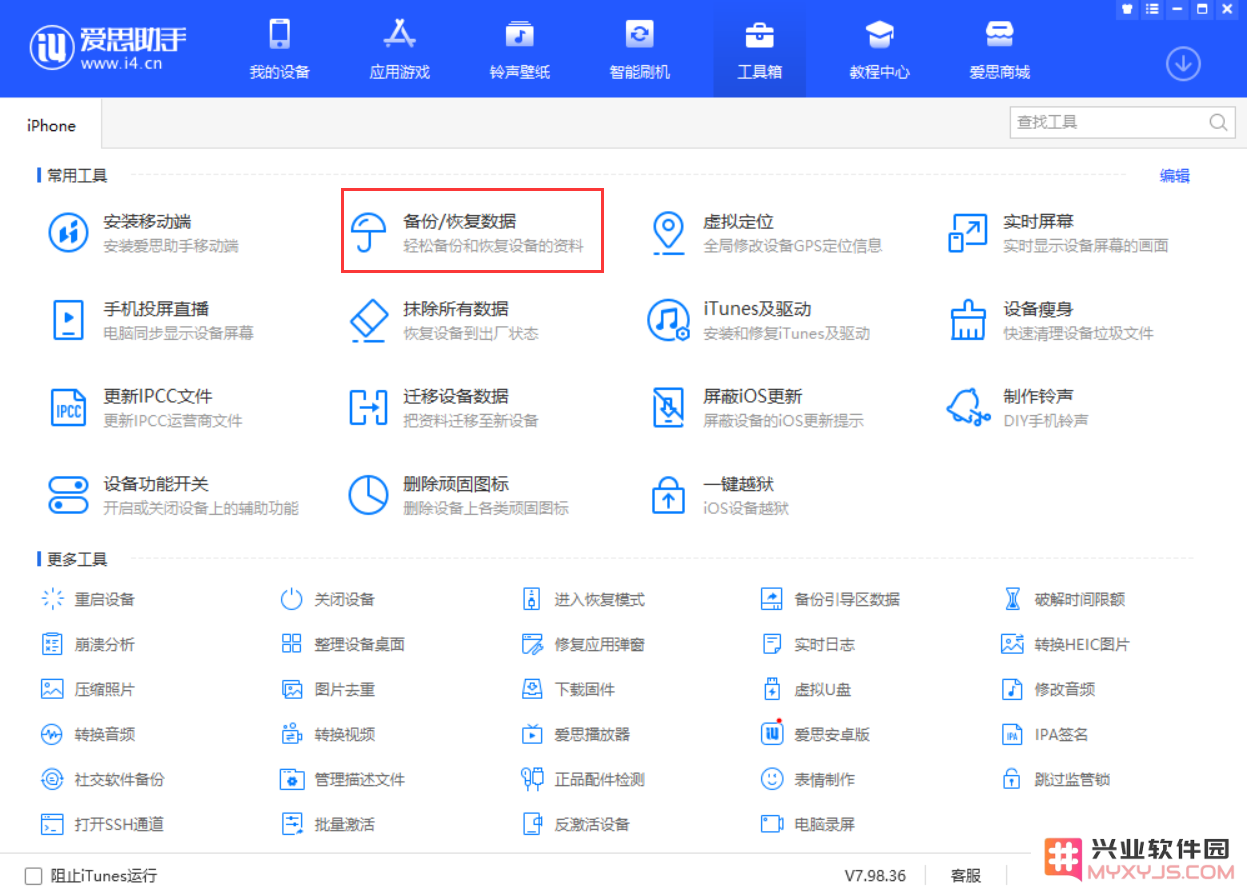Open the 迁移设备数据 icon
Image resolution: width=1247 pixels, height=896 pixels.
(x=368, y=407)
